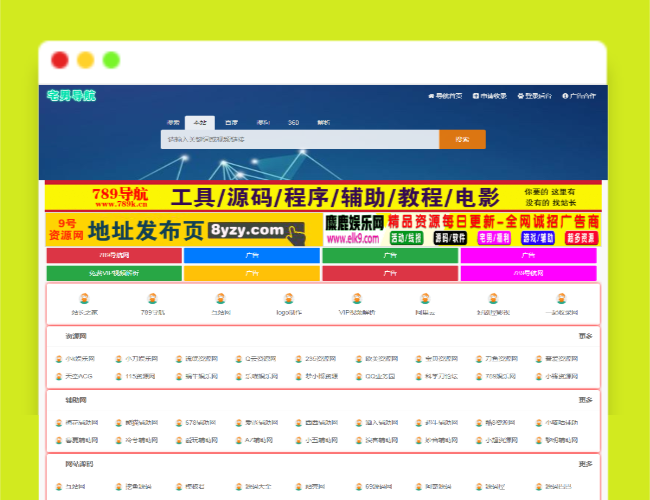Click the icon beside 115资源网
The width and height of the screenshot is (650, 500).
pyautogui.click(x=119, y=376)
